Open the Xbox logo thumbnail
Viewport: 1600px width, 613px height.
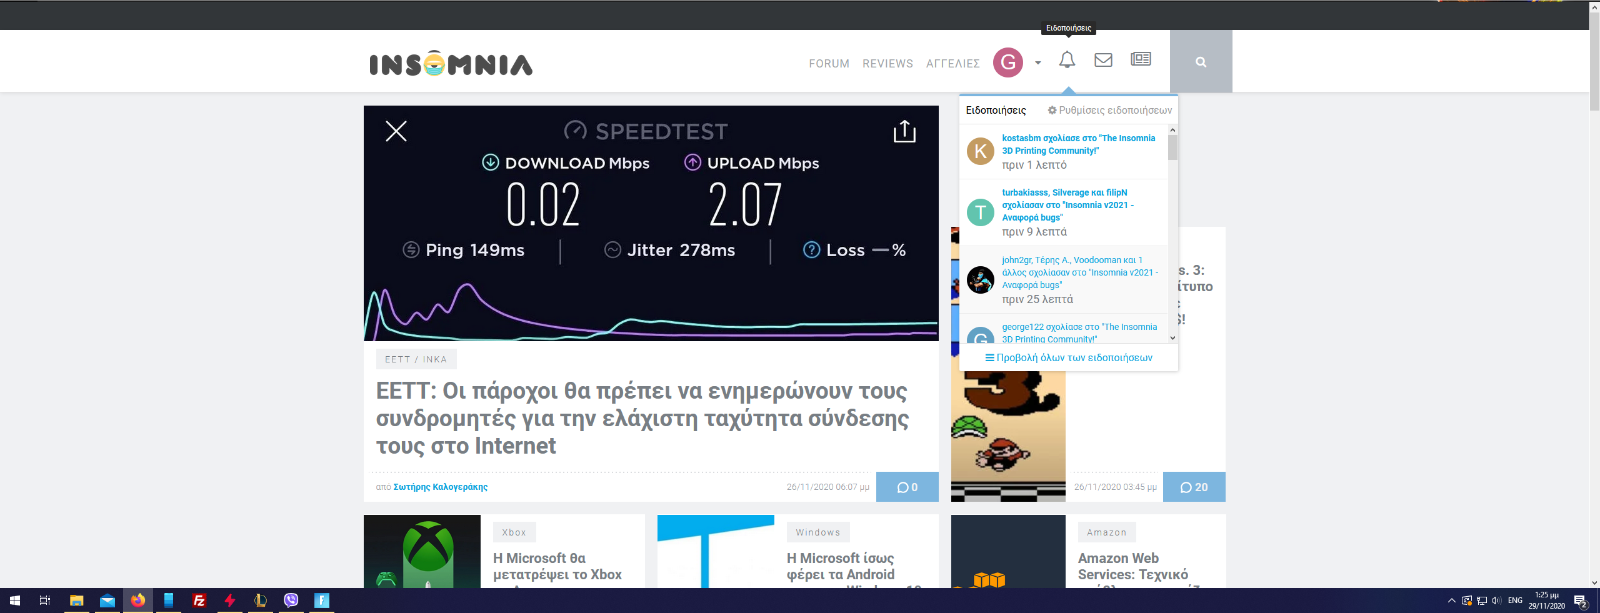click(422, 551)
